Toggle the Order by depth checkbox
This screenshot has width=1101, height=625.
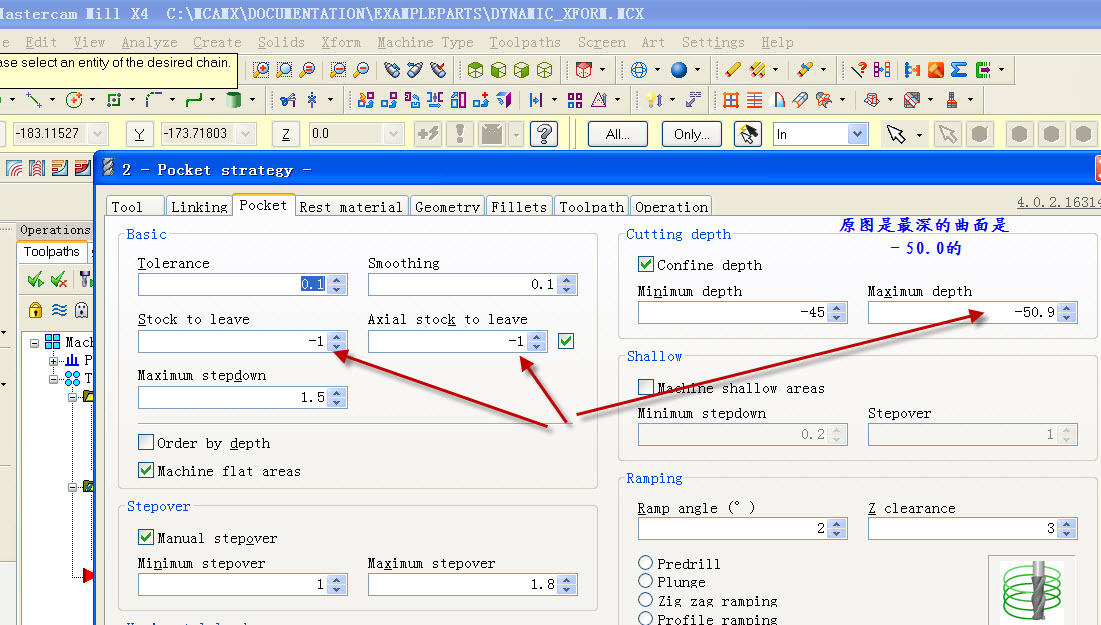tap(145, 442)
